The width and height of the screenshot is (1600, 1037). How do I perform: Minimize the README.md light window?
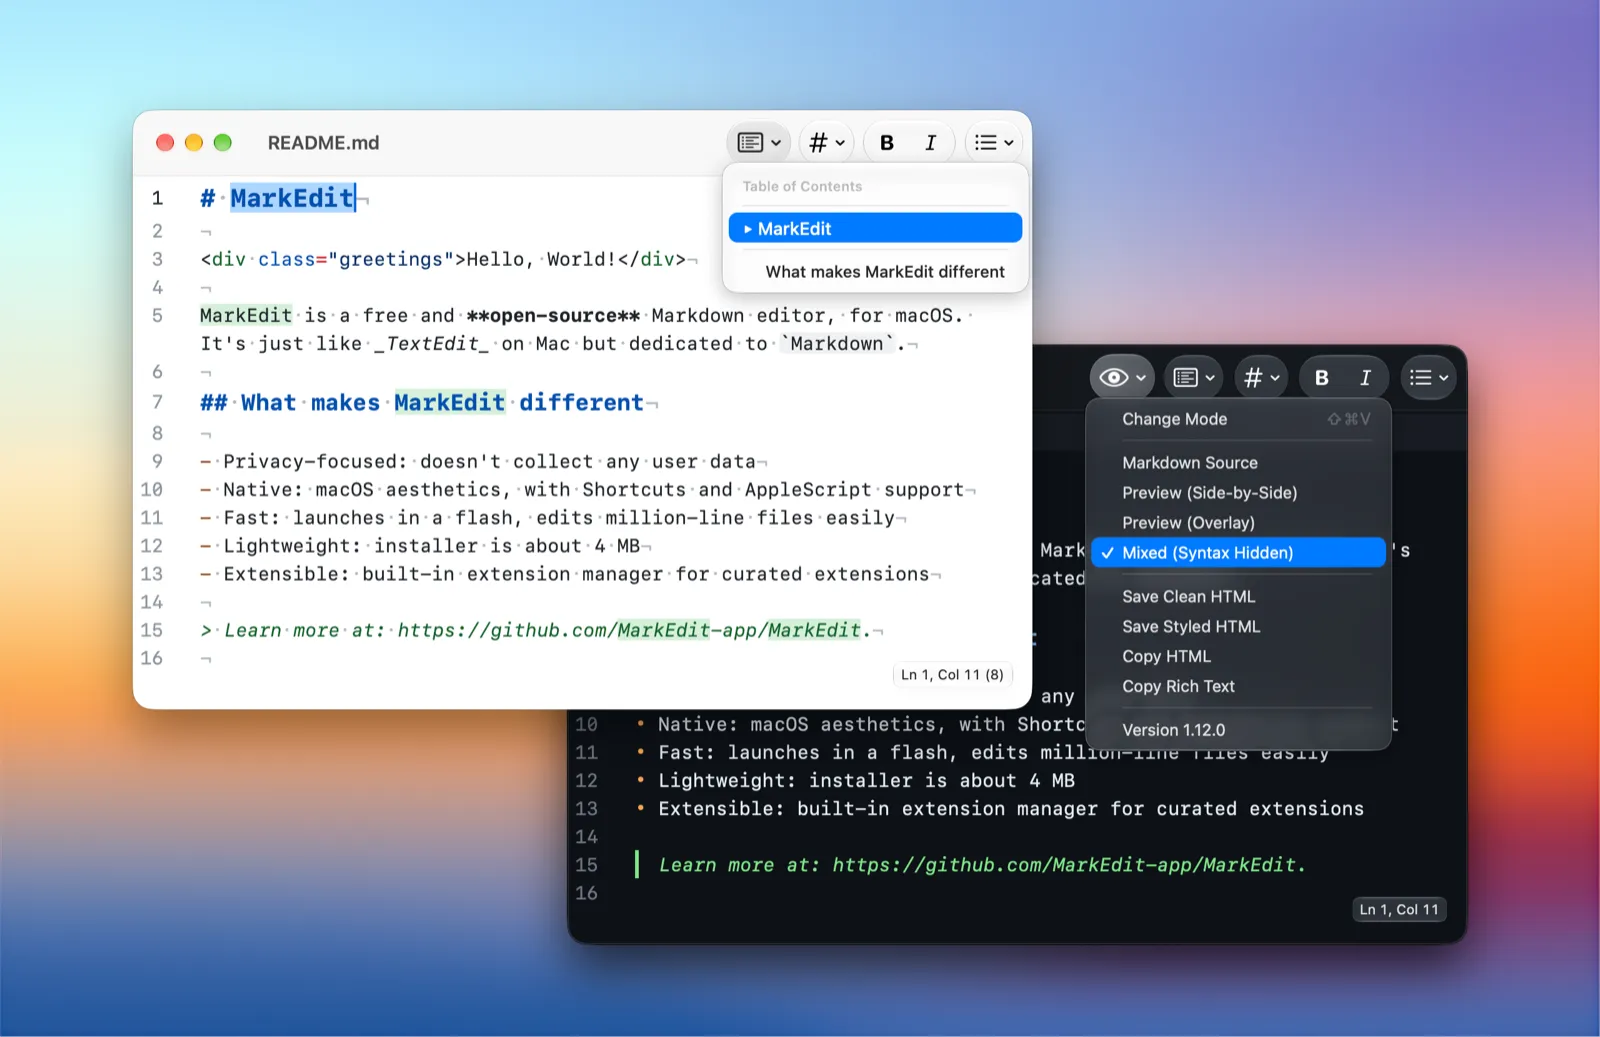click(x=194, y=143)
